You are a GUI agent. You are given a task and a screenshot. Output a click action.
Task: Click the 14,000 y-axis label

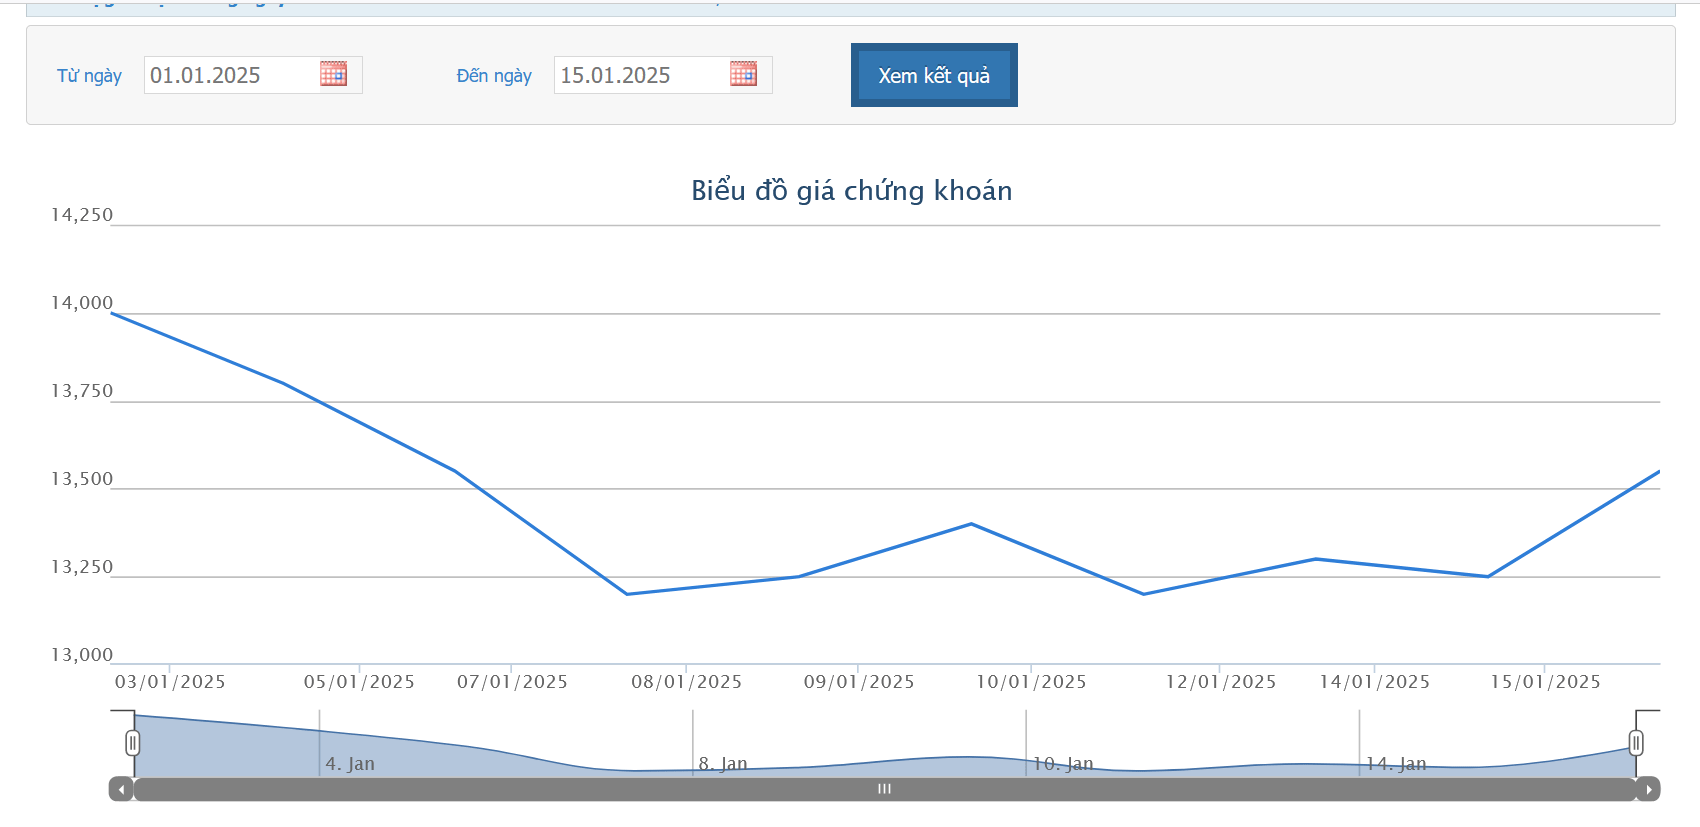[82, 303]
